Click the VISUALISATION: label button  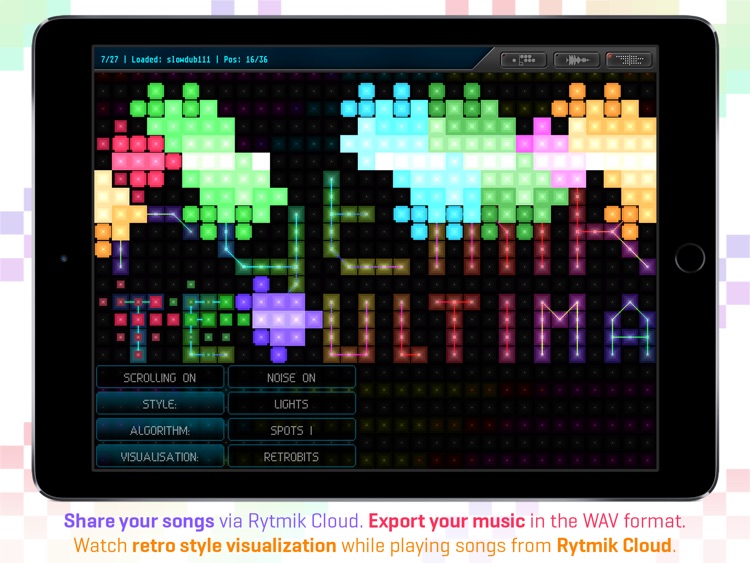pos(160,456)
